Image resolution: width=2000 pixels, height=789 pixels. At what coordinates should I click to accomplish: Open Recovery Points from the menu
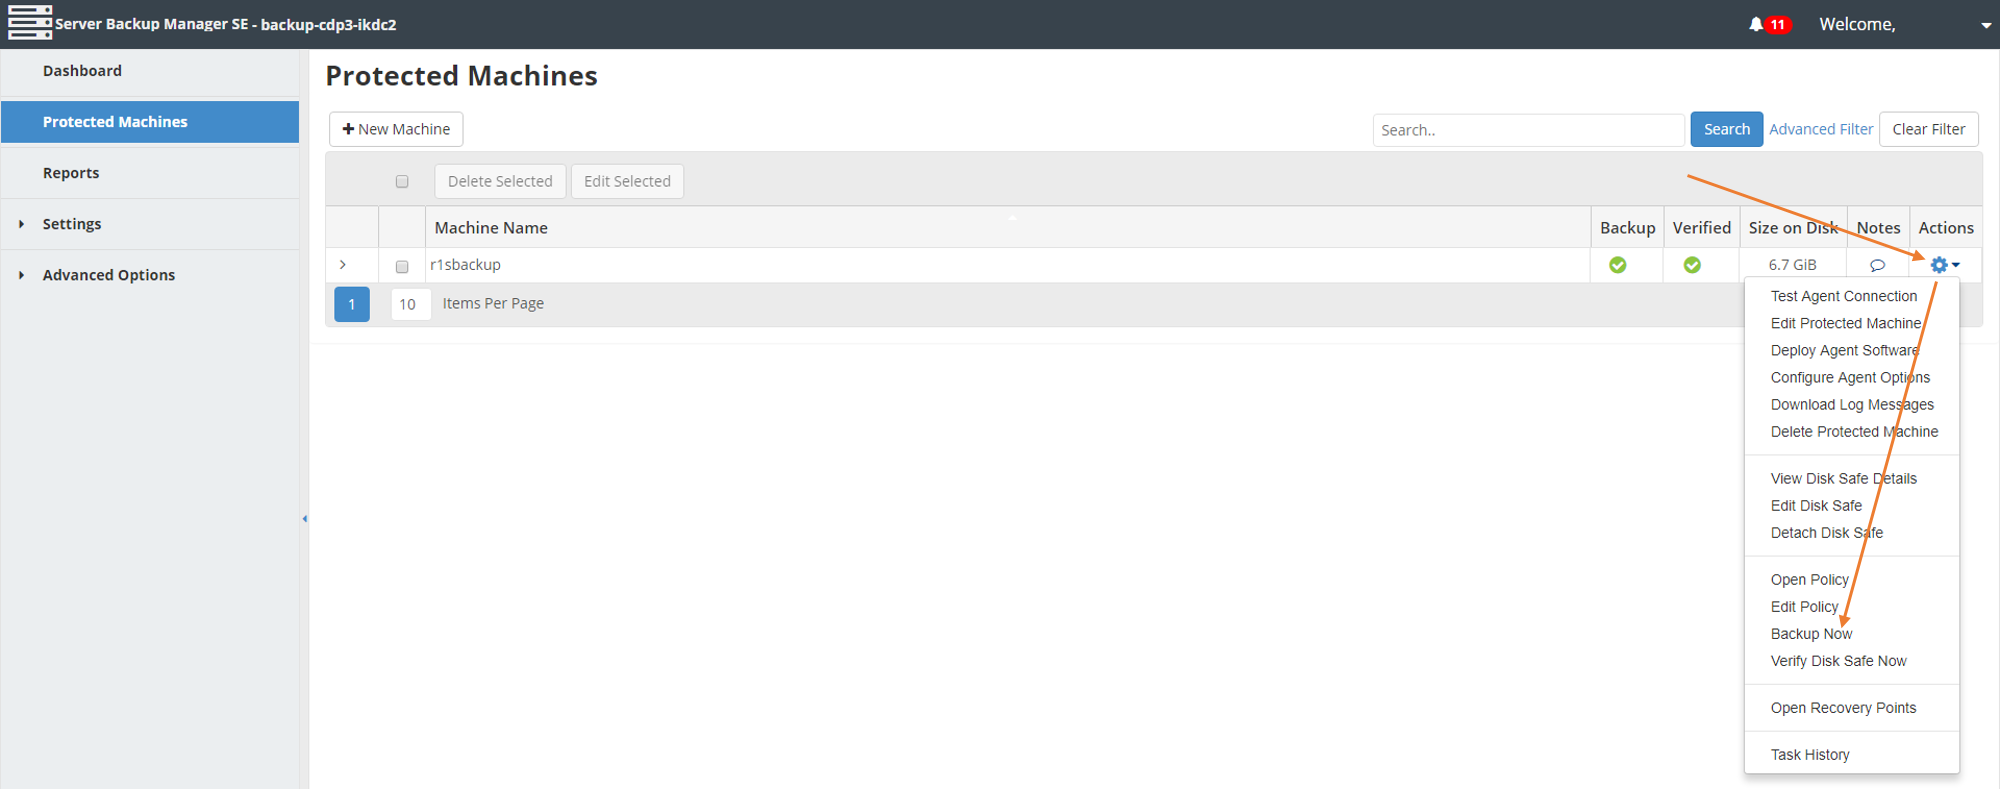[x=1843, y=707]
